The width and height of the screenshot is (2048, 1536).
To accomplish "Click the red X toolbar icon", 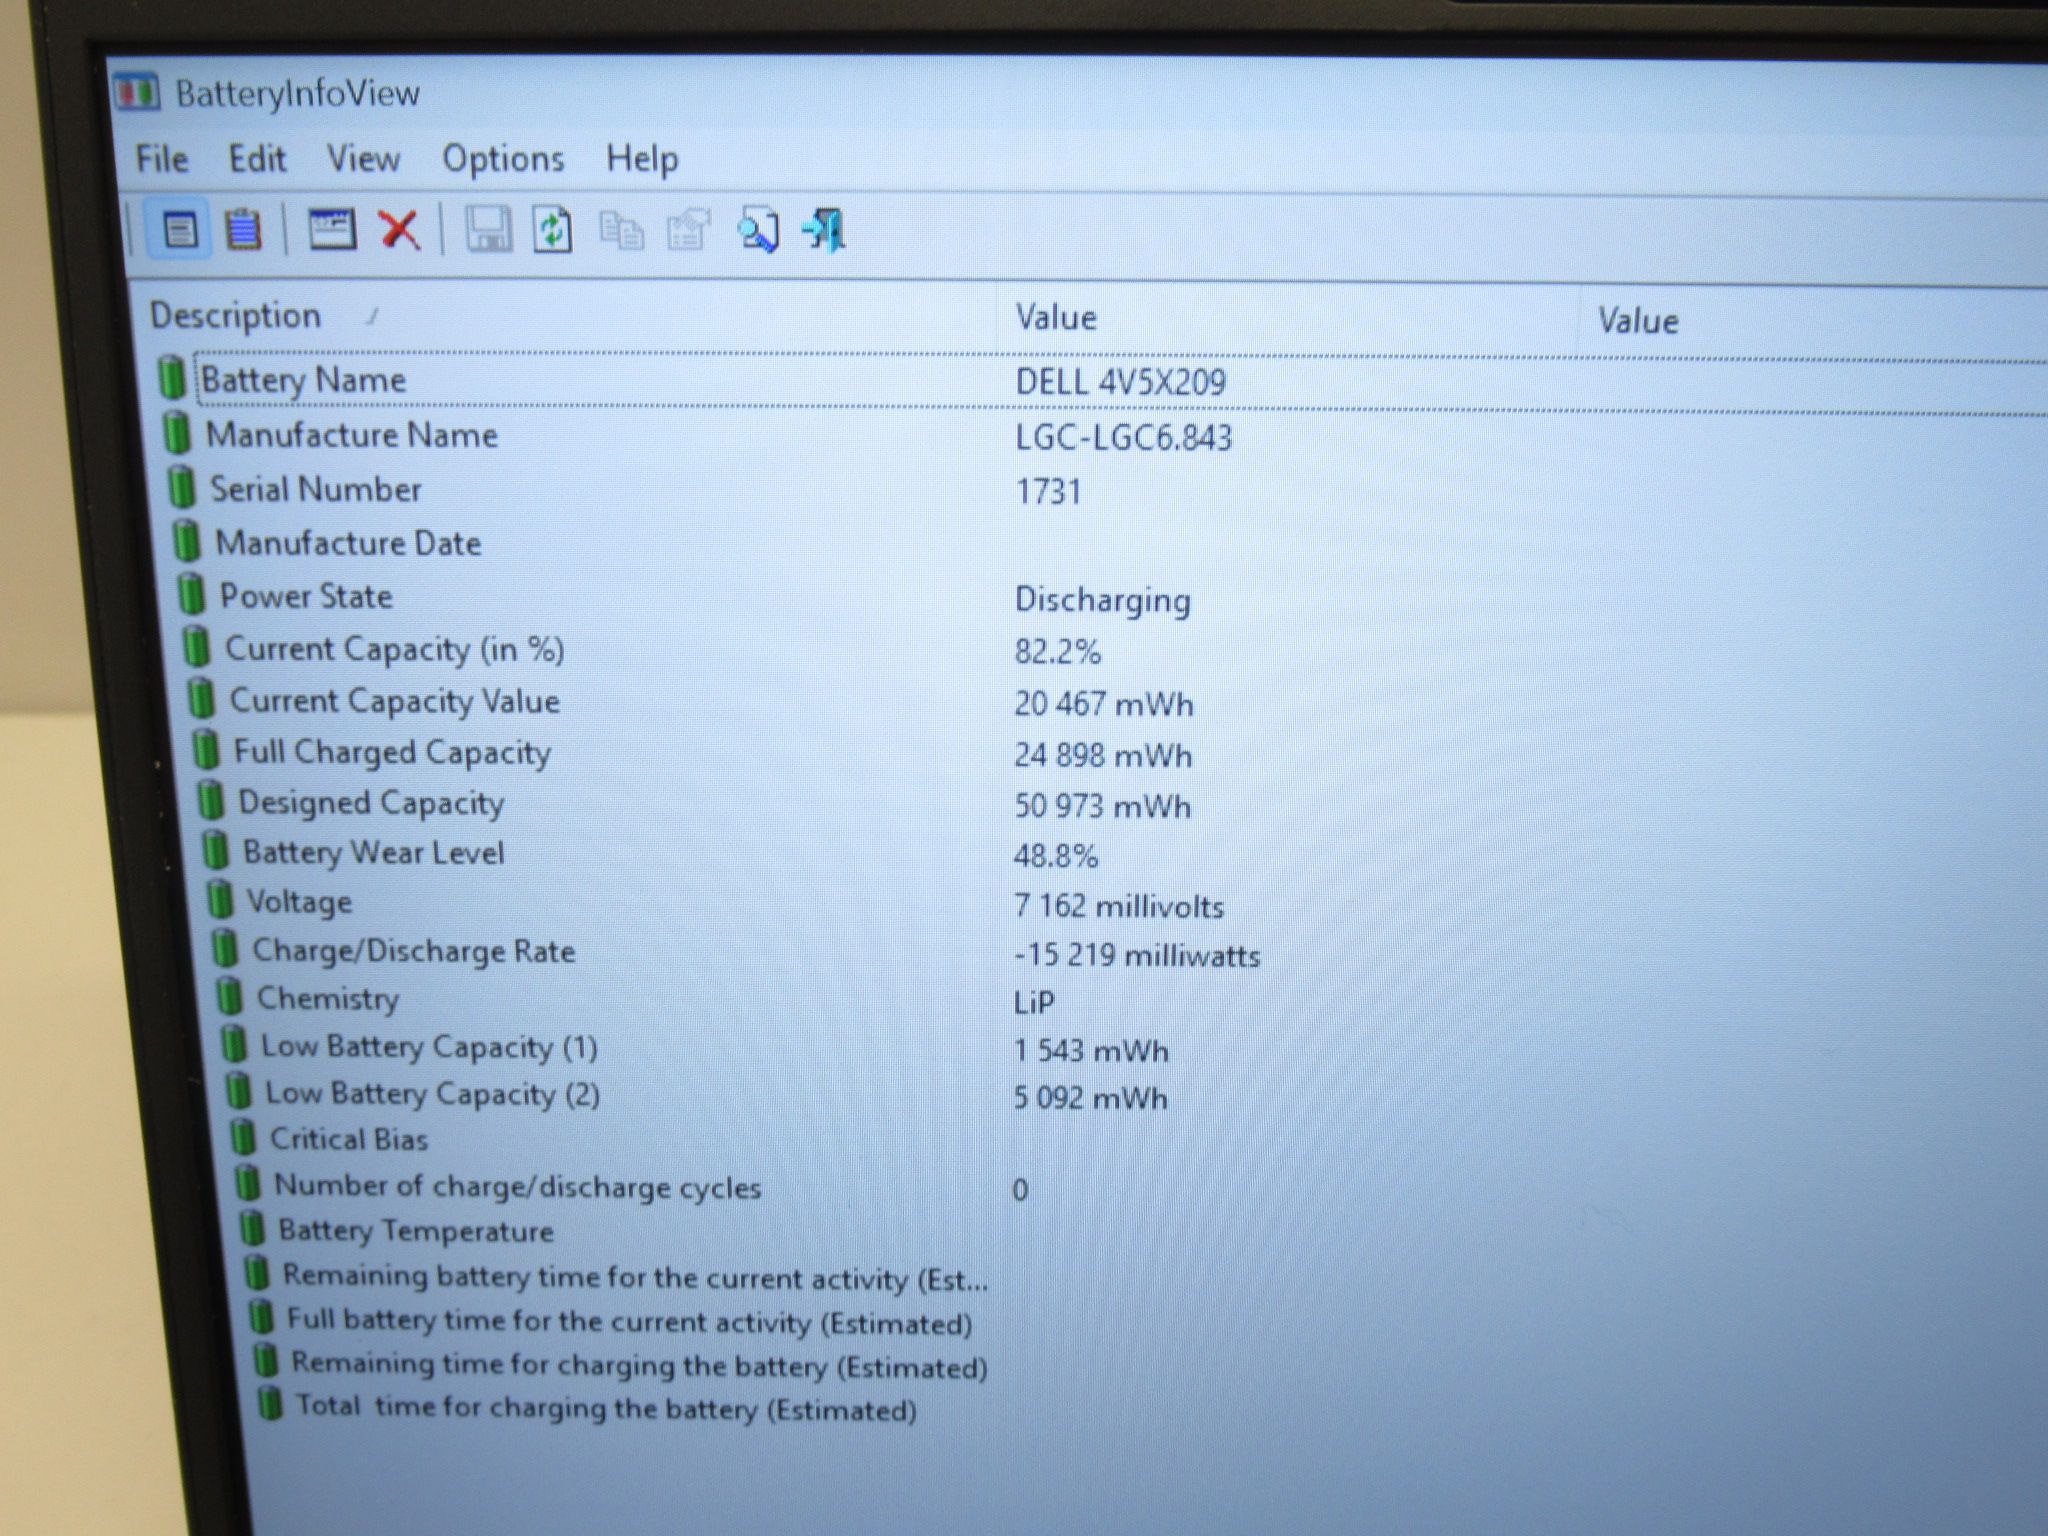I will 399,231.
